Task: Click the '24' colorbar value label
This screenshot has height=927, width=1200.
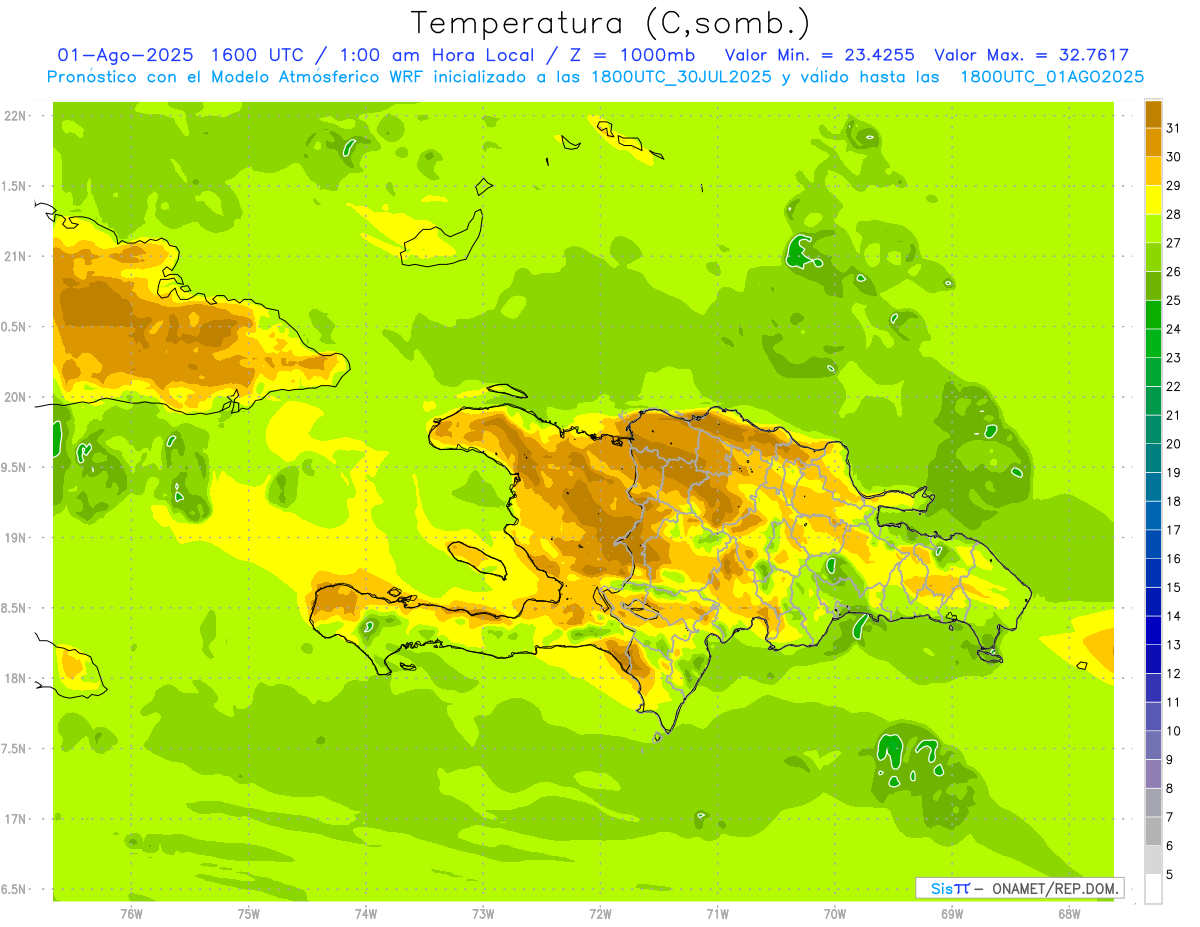Action: [x=1173, y=328]
